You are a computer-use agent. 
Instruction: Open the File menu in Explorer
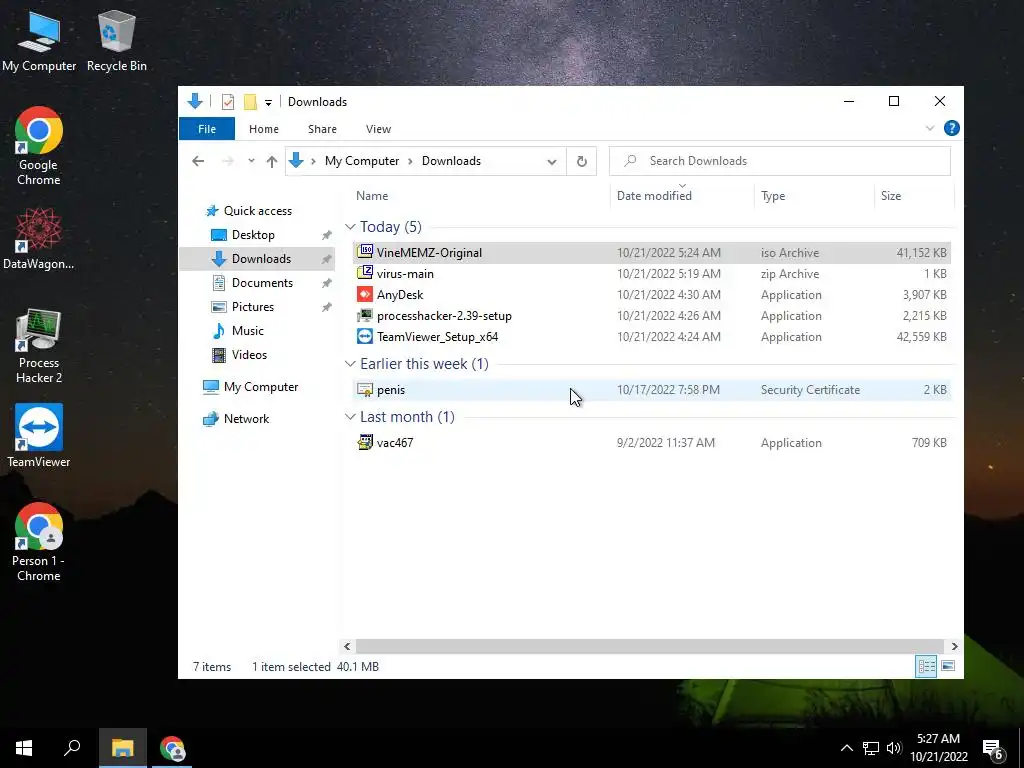pos(207,129)
